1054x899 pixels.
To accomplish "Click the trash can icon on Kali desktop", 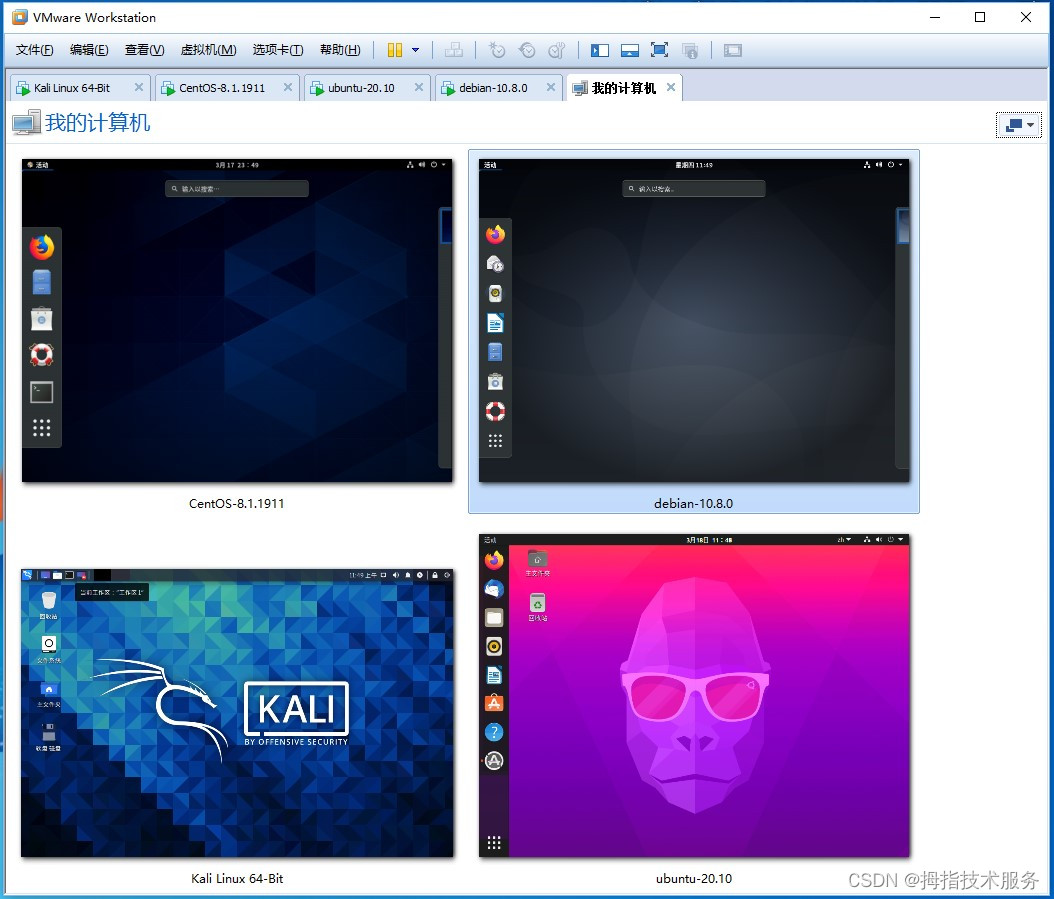I will pos(48,600).
